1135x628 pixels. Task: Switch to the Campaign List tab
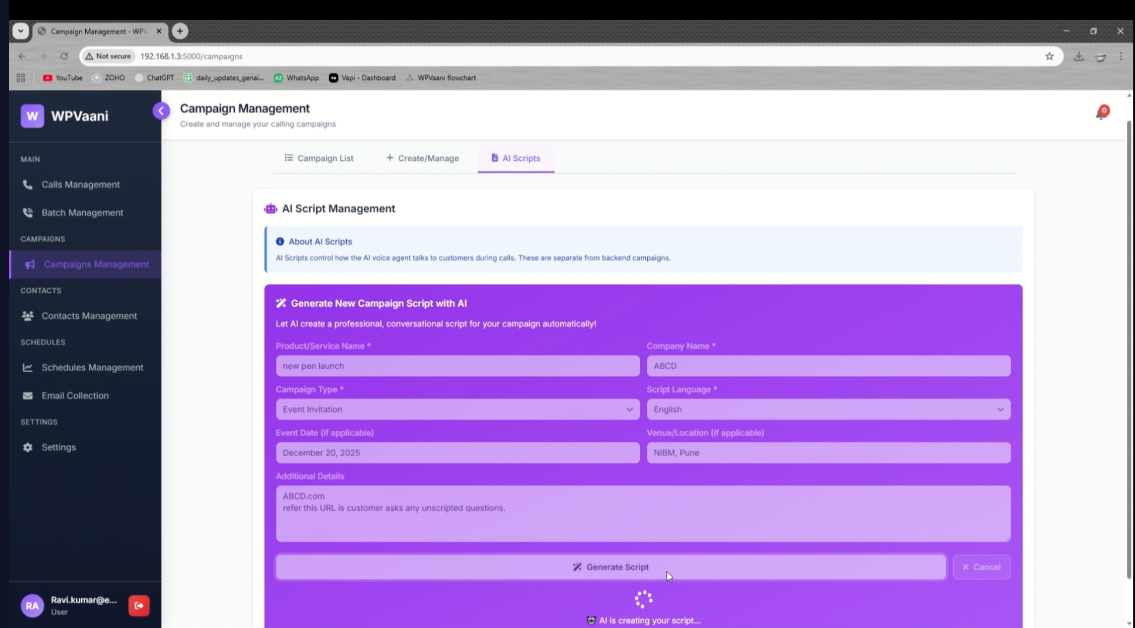[x=318, y=157]
